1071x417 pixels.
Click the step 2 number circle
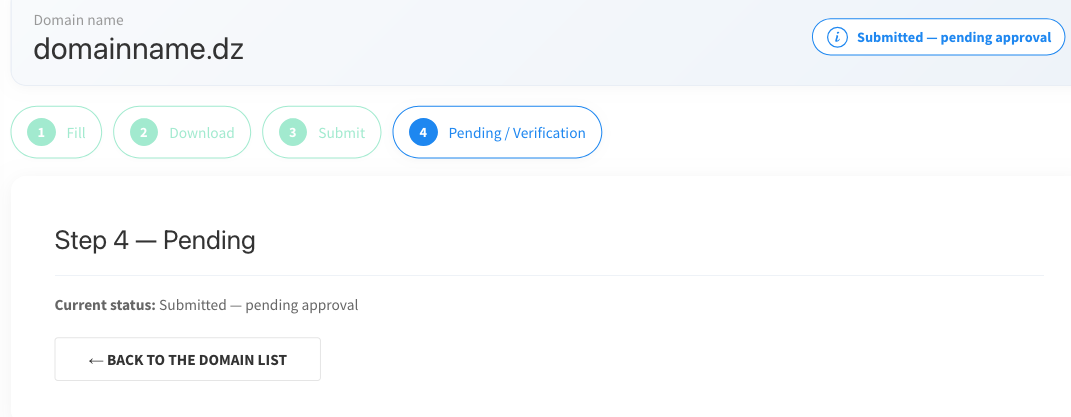[144, 132]
